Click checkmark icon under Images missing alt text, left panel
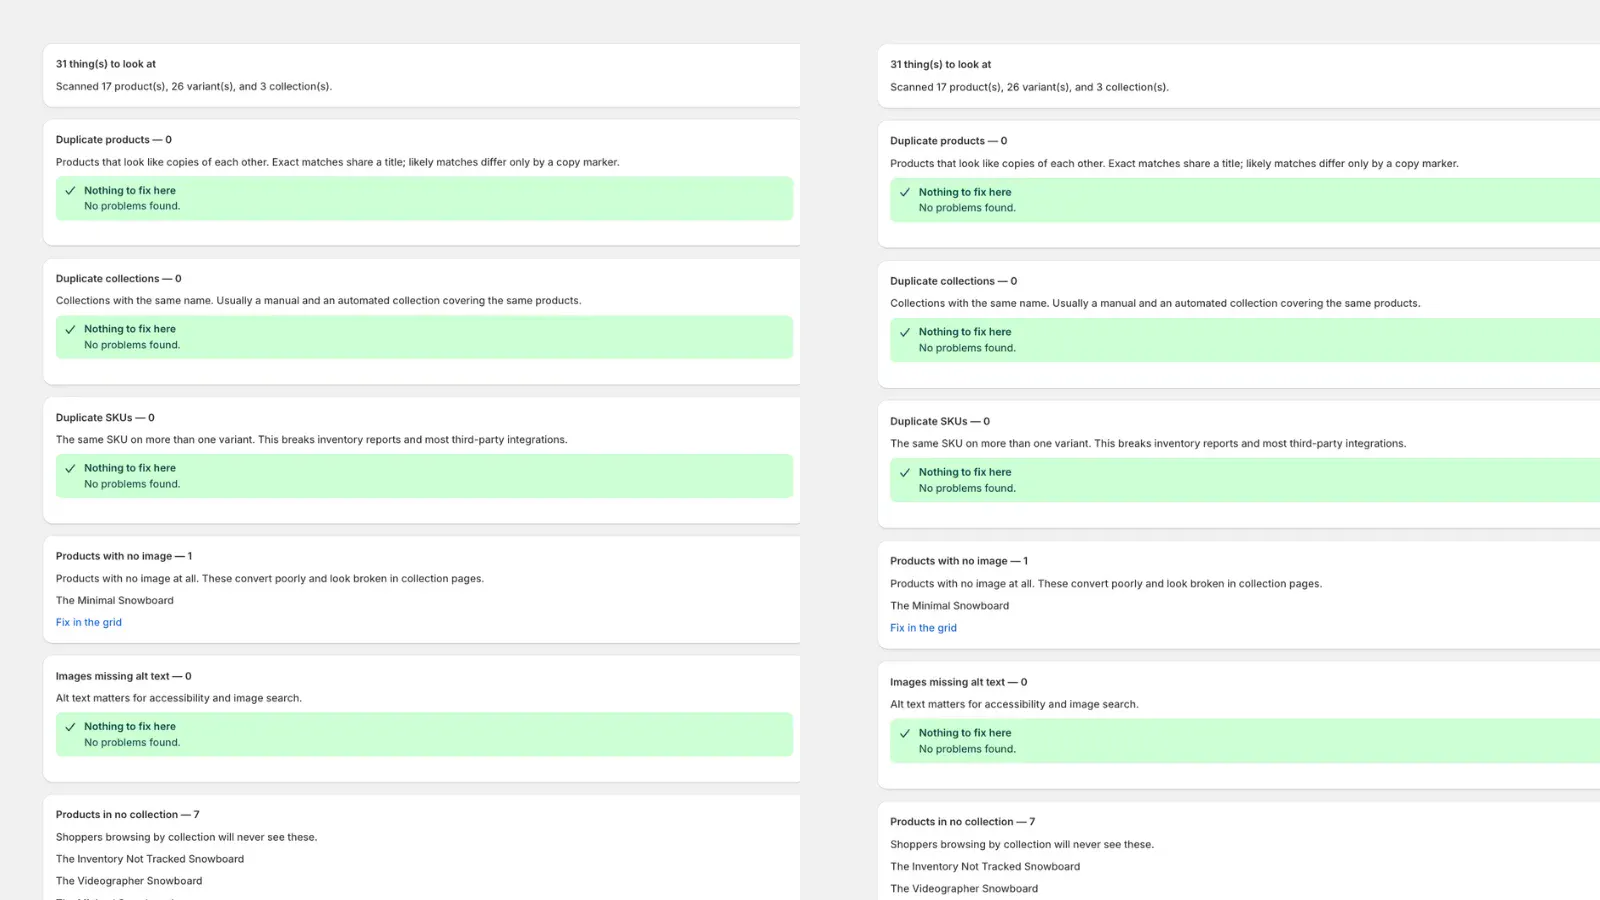The image size is (1600, 900). (x=70, y=727)
